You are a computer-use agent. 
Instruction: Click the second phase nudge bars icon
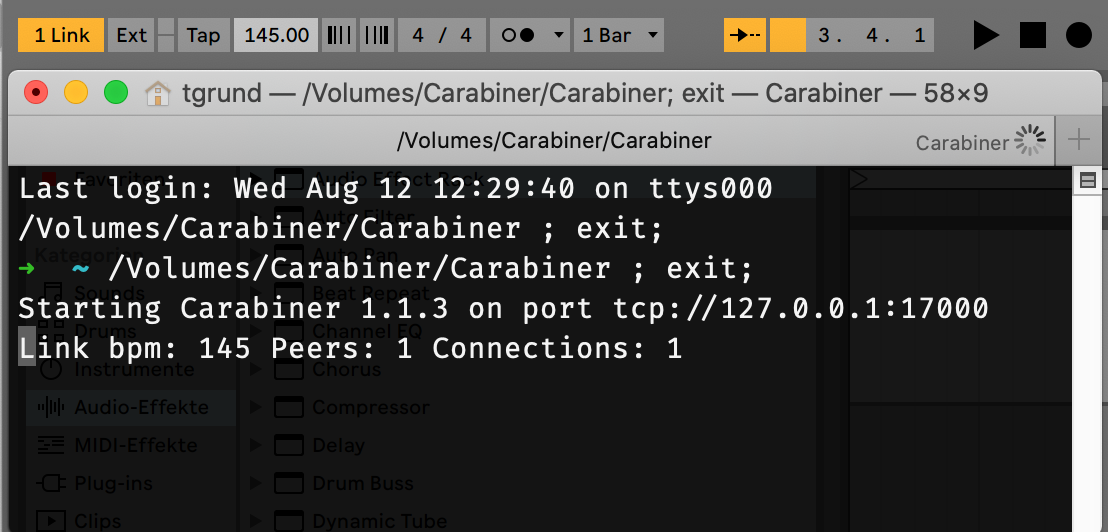(376, 35)
